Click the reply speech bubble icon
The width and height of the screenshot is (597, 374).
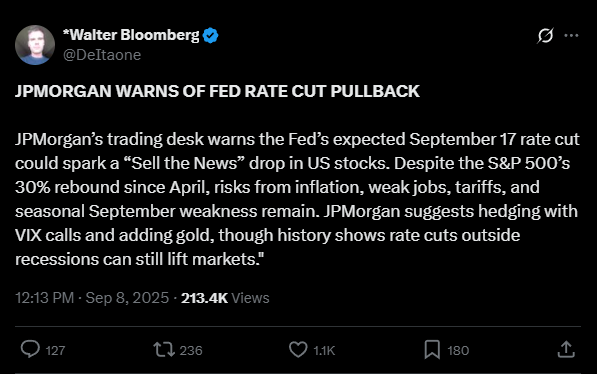(x=30, y=349)
